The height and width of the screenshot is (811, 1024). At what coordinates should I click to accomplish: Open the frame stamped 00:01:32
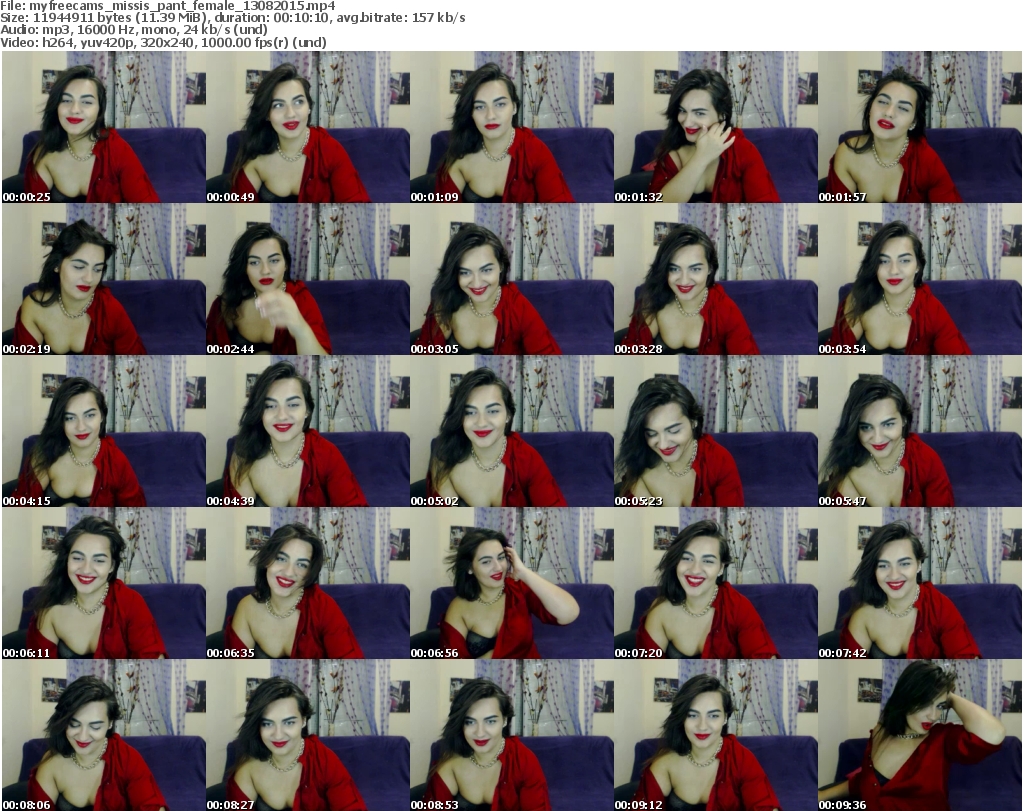click(x=716, y=127)
